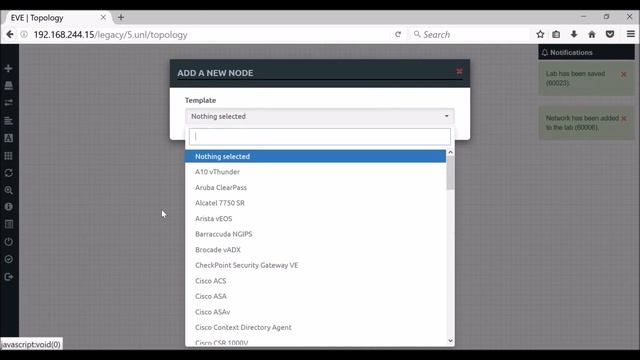The width and height of the screenshot is (640, 360).
Task: Click the site information icon in address bar
Action: click(24, 35)
